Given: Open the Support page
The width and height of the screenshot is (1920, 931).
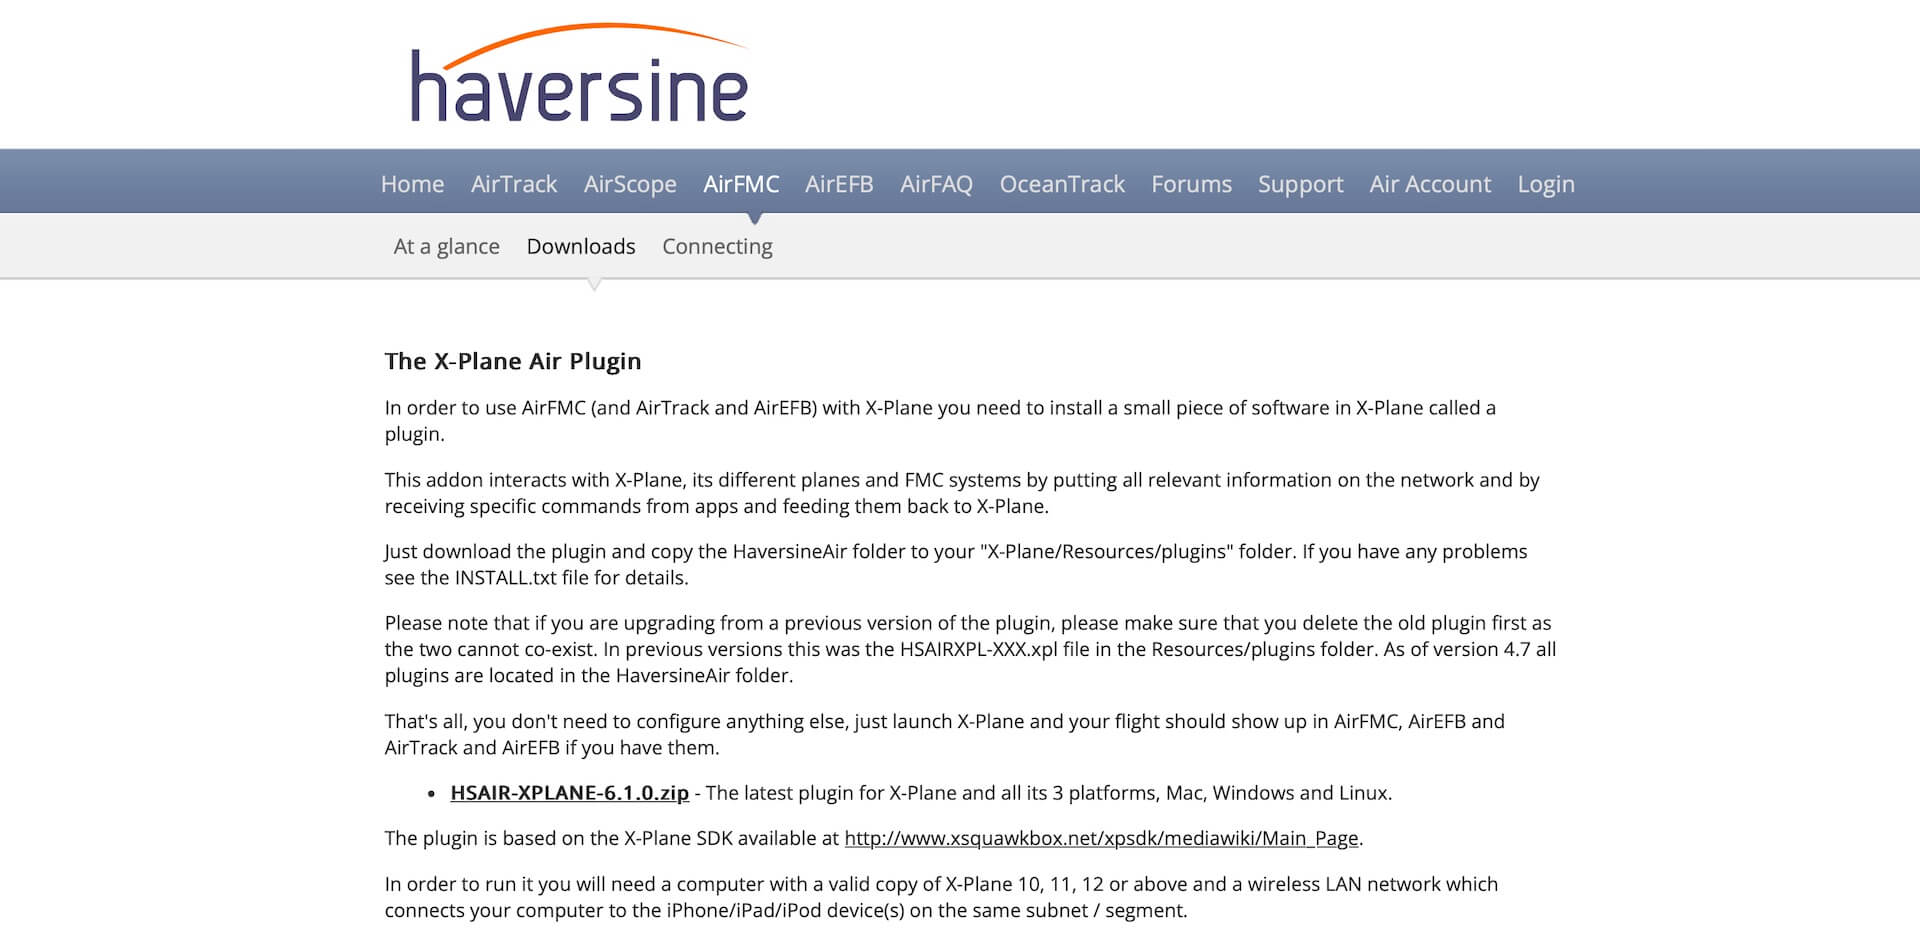Looking at the screenshot, I should click(1300, 184).
